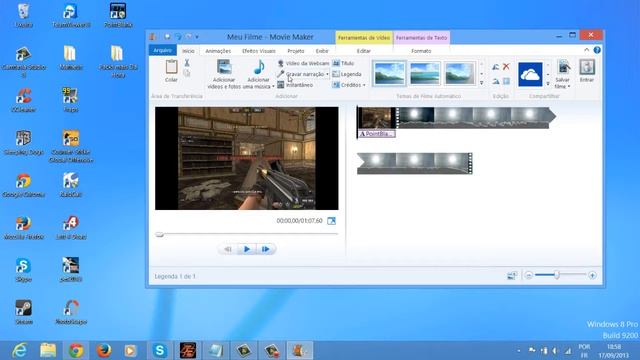Click the zoom in plus button
This screenshot has width=640, height=360.
592,276
